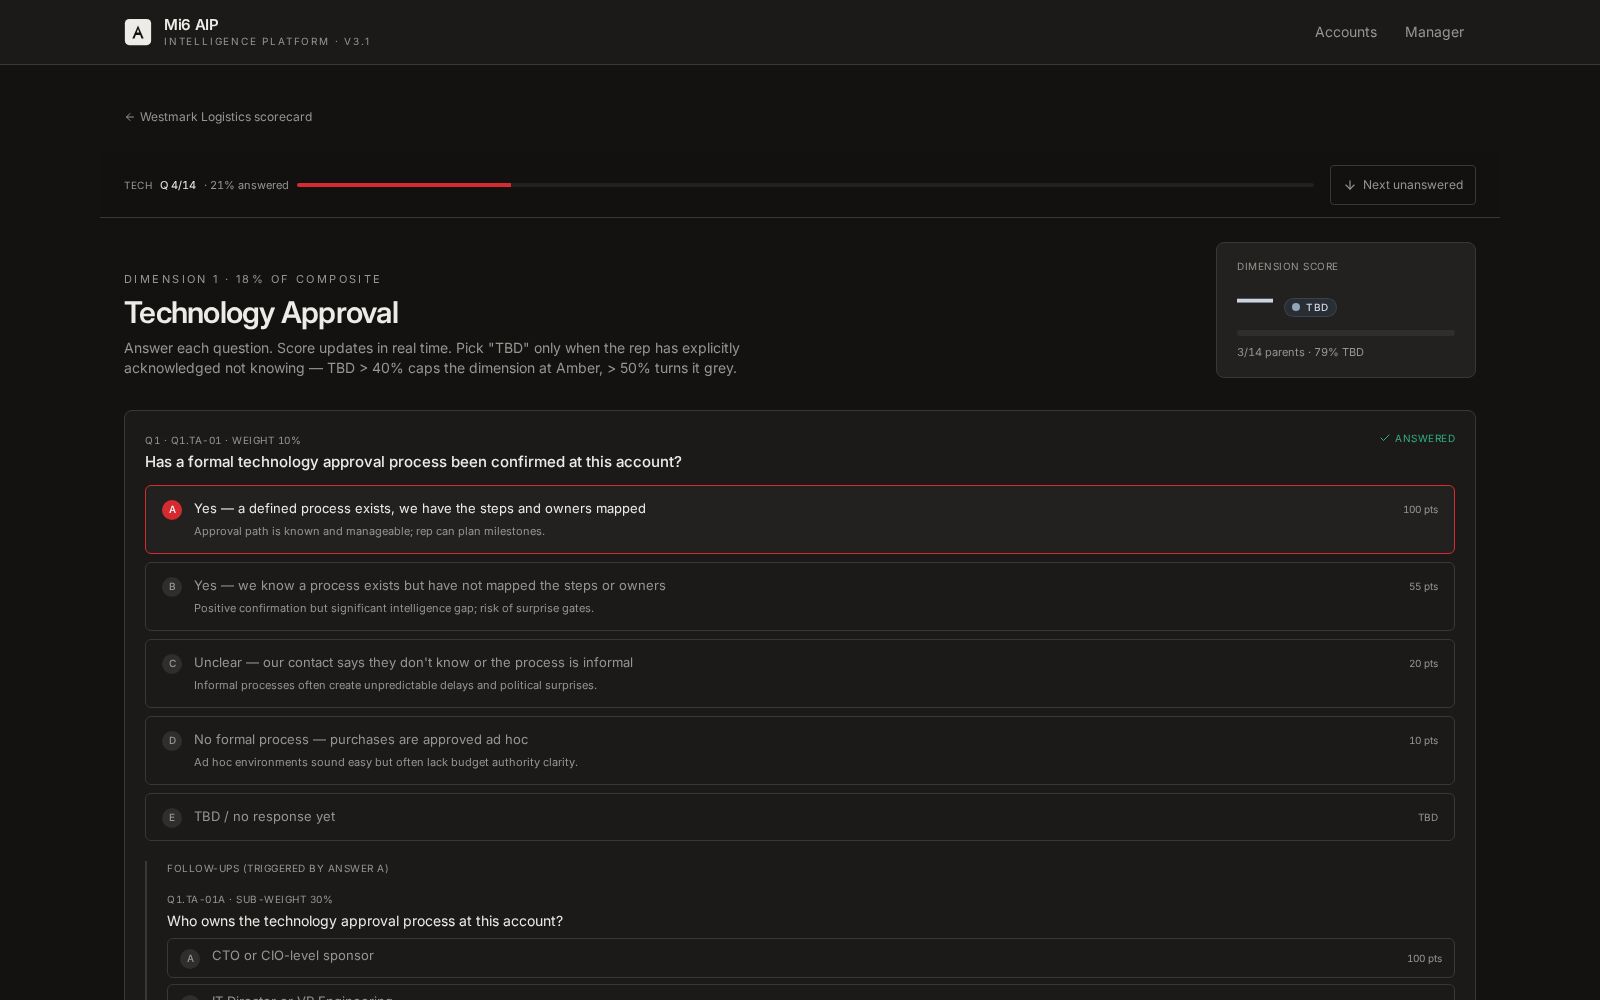Click the back arrow before Westmark Logistics scorecard
1600x1000 pixels.
(x=130, y=117)
